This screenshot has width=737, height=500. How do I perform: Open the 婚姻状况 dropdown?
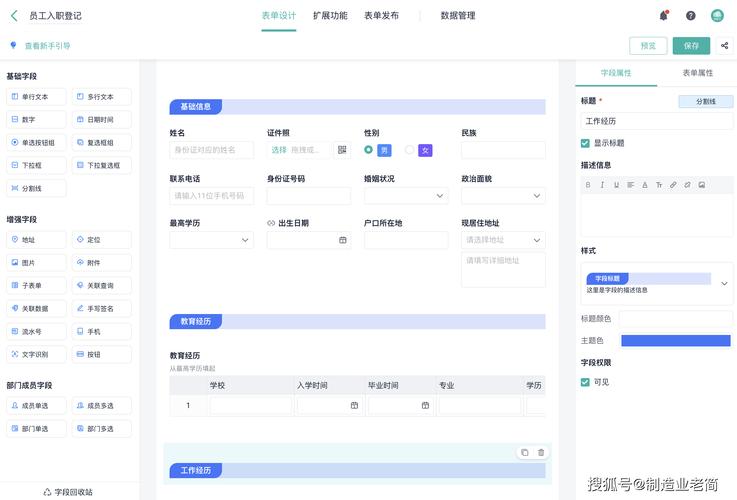tap(406, 195)
